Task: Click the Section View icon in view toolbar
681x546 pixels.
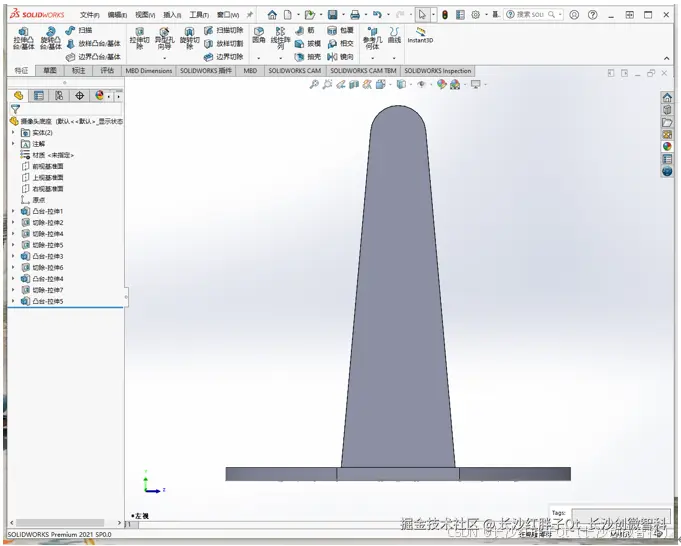Action: click(x=354, y=84)
